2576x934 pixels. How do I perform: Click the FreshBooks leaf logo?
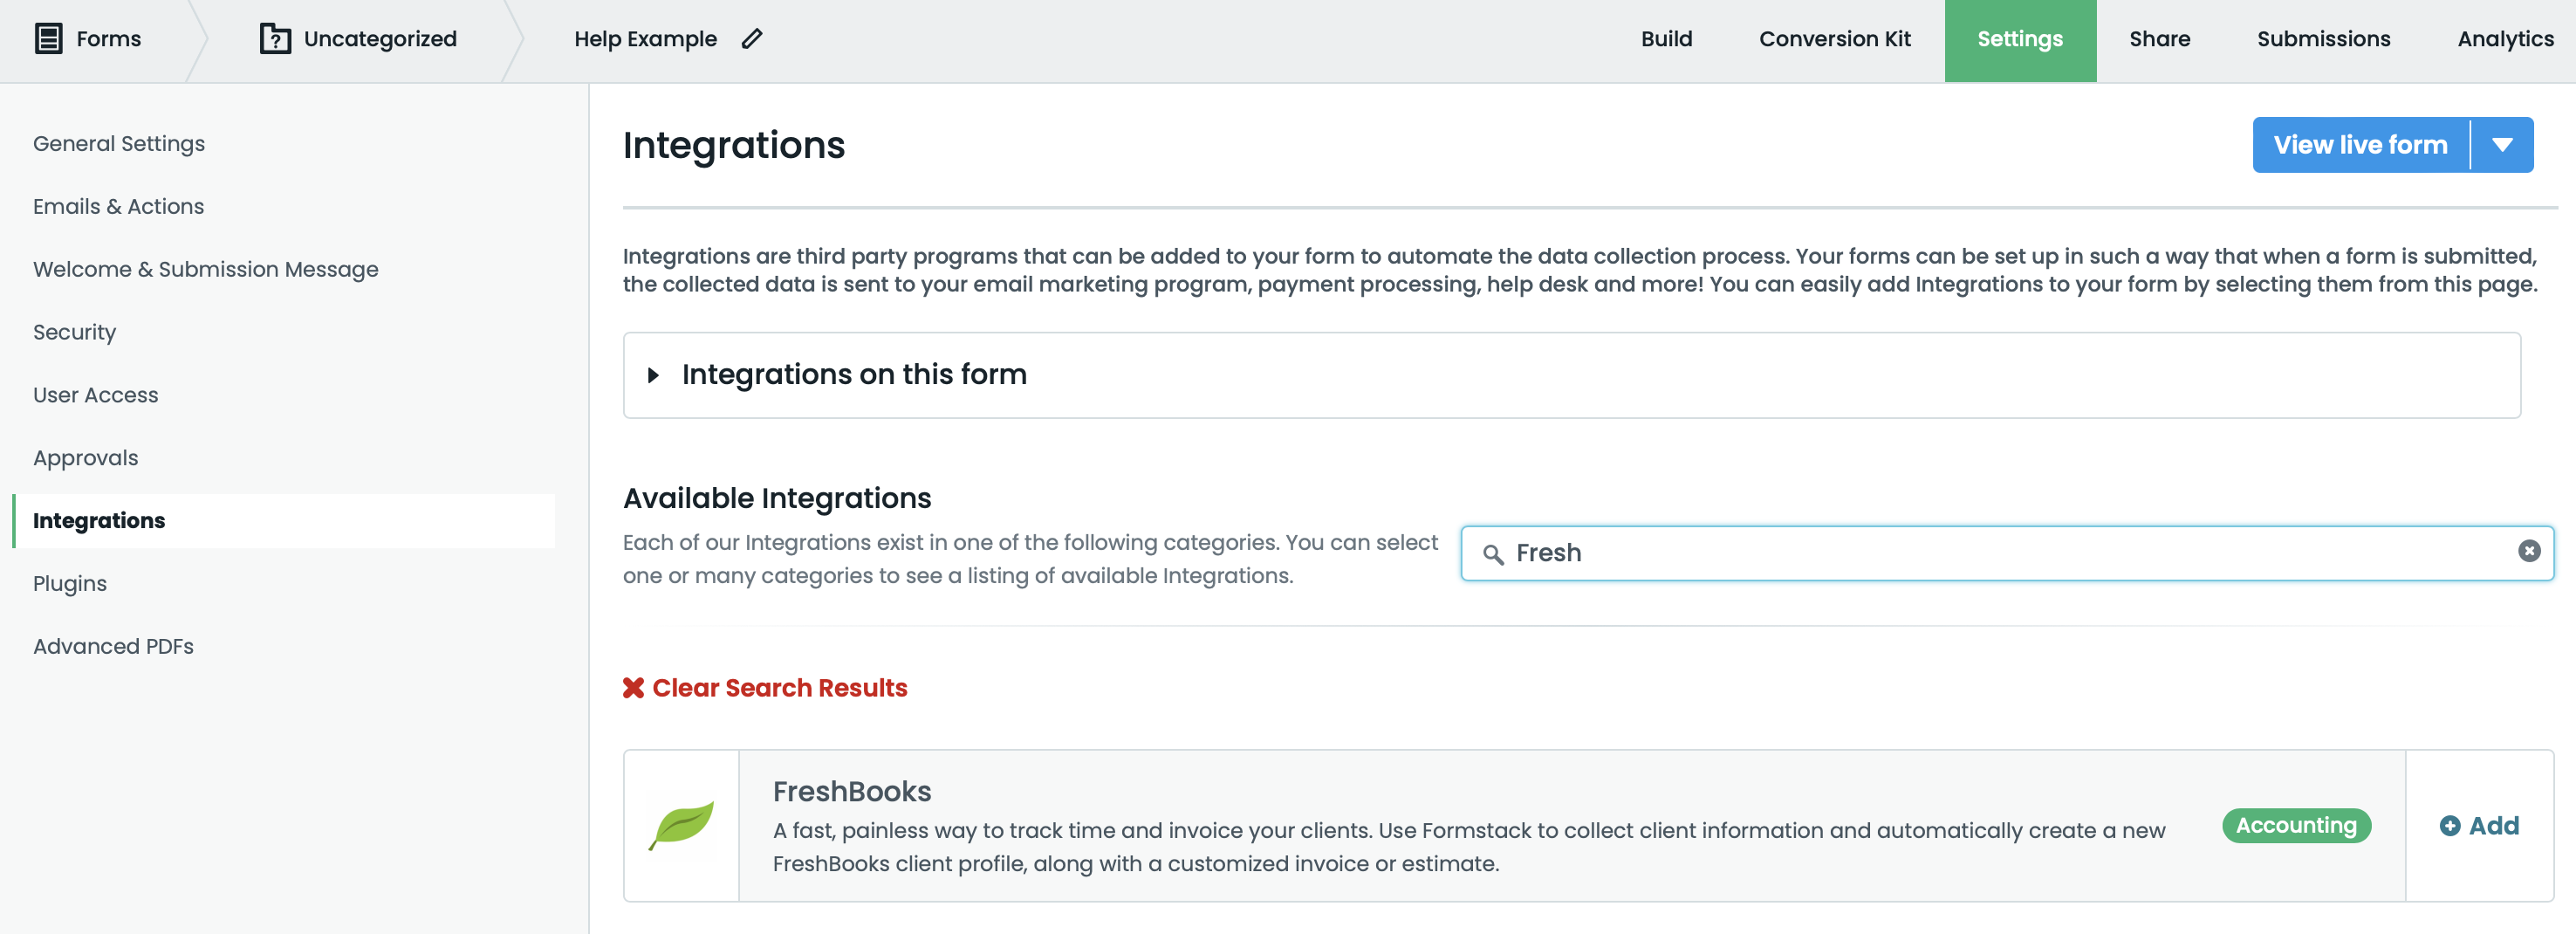tap(682, 826)
